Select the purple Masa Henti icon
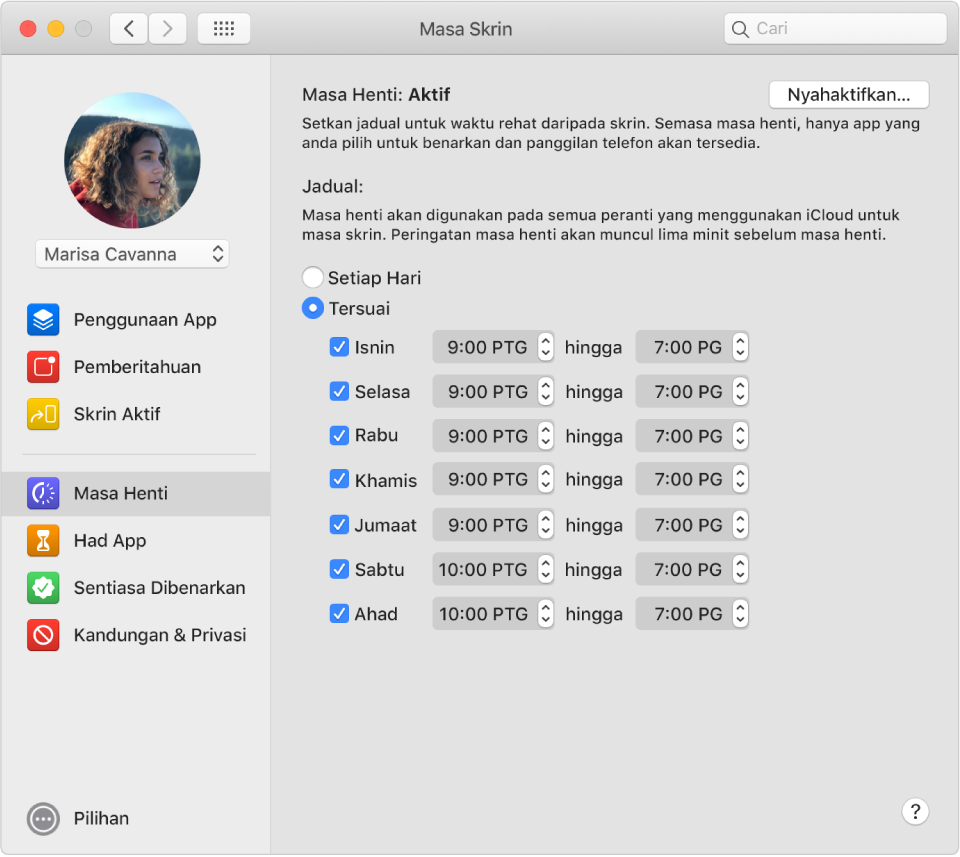 pos(43,493)
